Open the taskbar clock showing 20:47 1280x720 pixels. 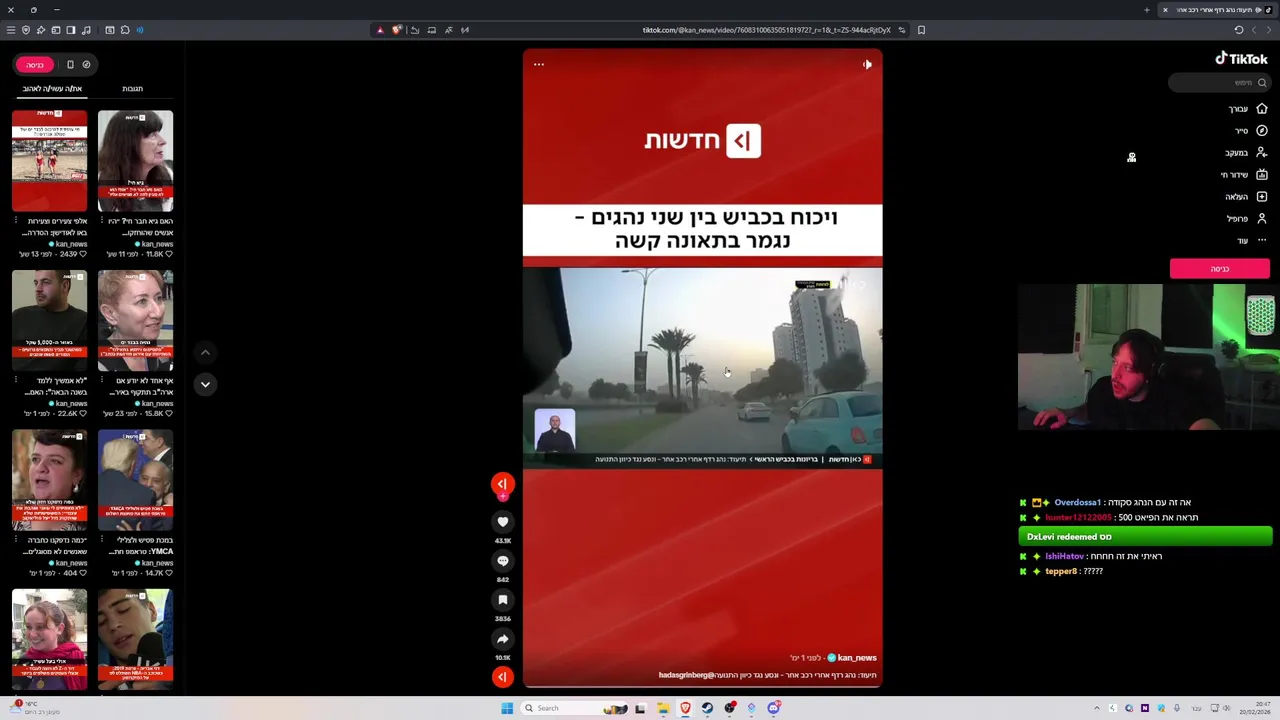click(1255, 708)
